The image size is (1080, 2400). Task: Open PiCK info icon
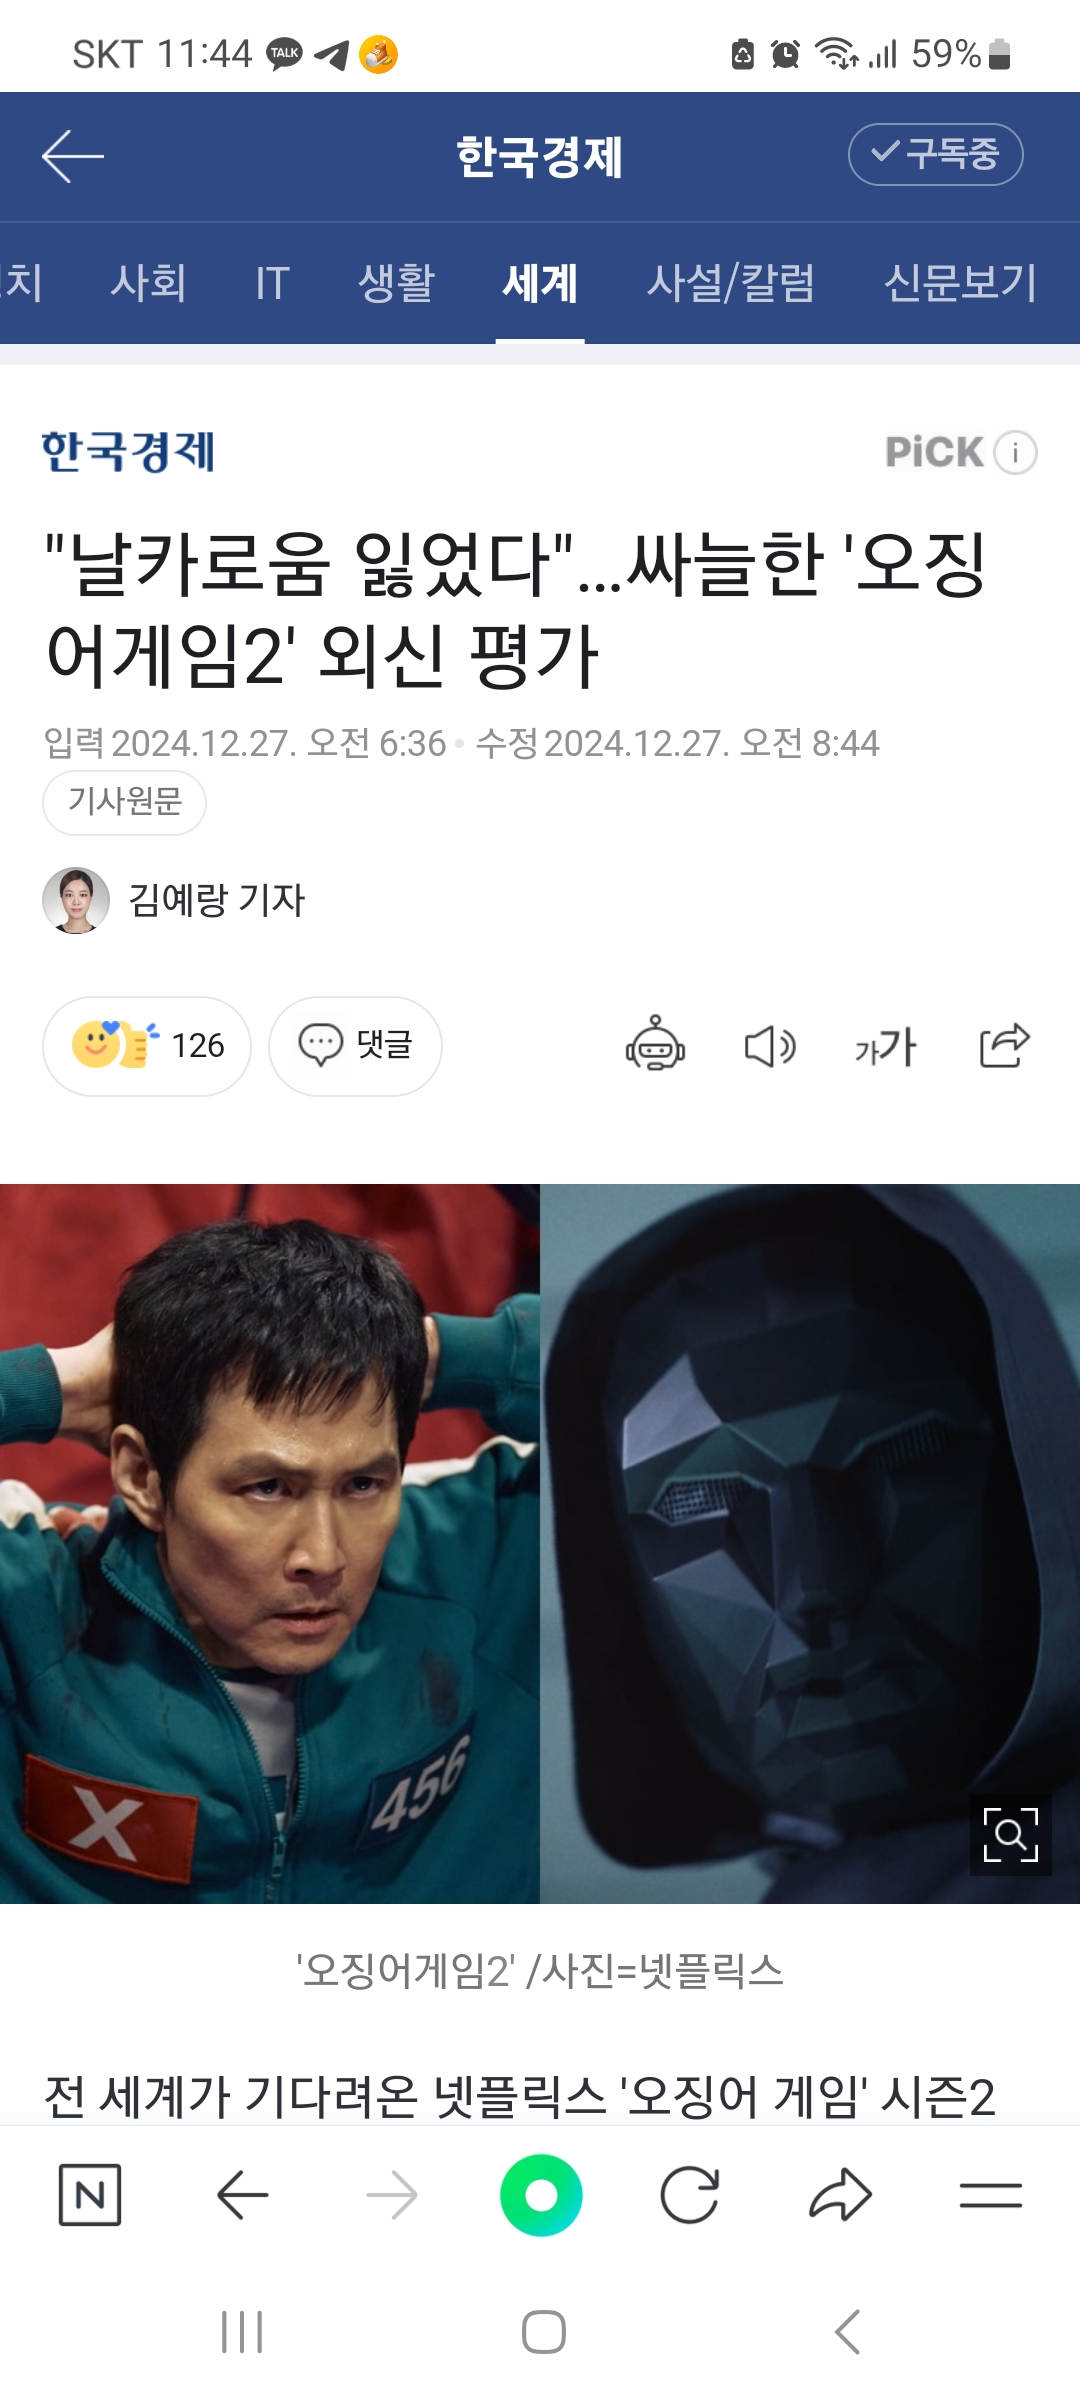1015,452
